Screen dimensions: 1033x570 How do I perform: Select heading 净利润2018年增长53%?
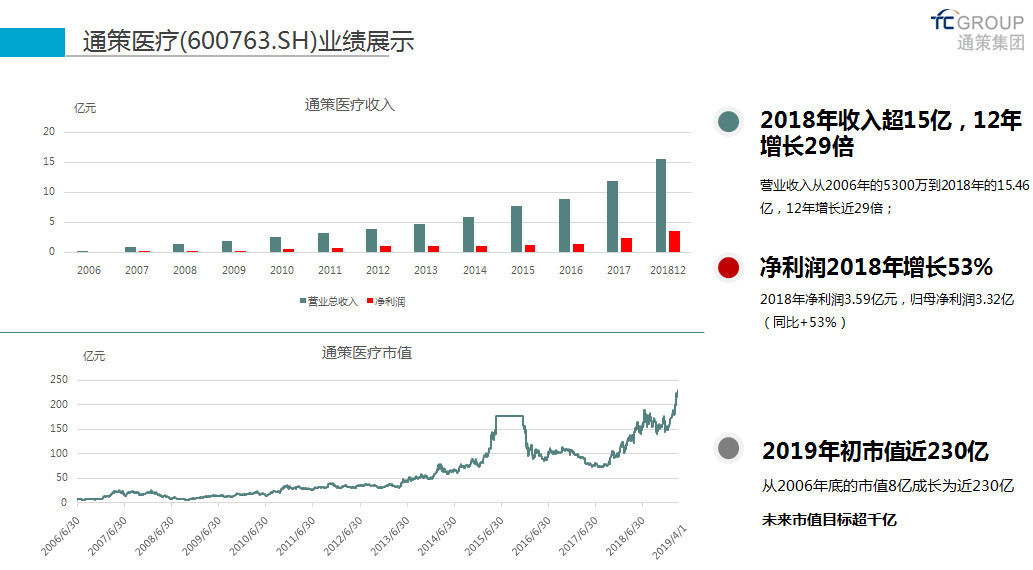(876, 267)
